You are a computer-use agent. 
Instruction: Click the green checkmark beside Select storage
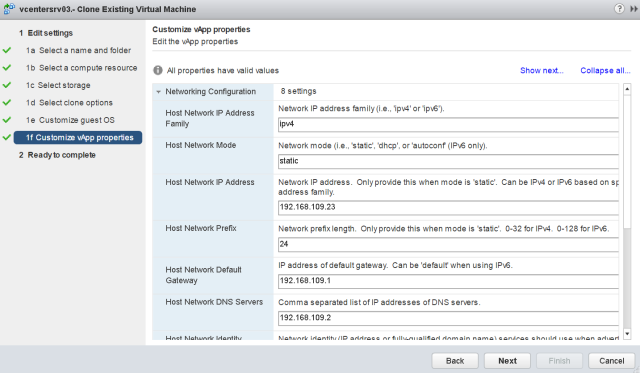tap(7, 85)
